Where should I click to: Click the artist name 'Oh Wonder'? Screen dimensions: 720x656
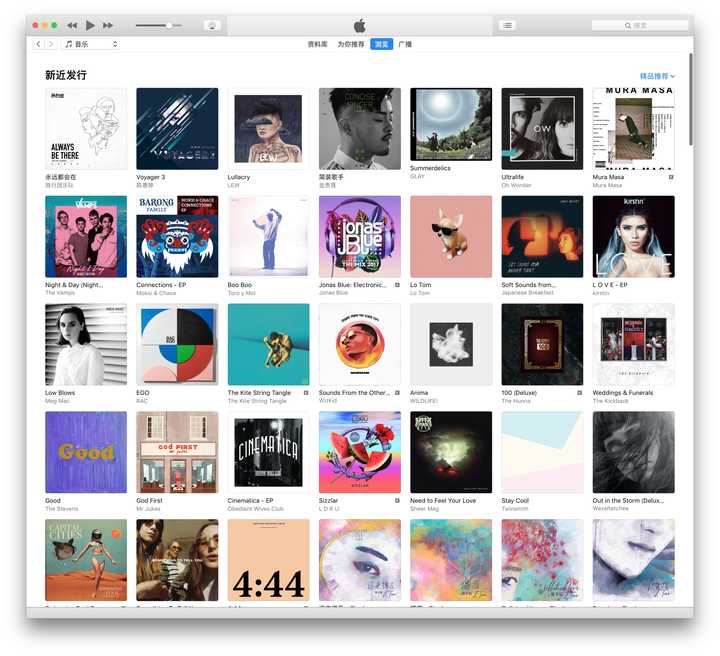pos(516,185)
